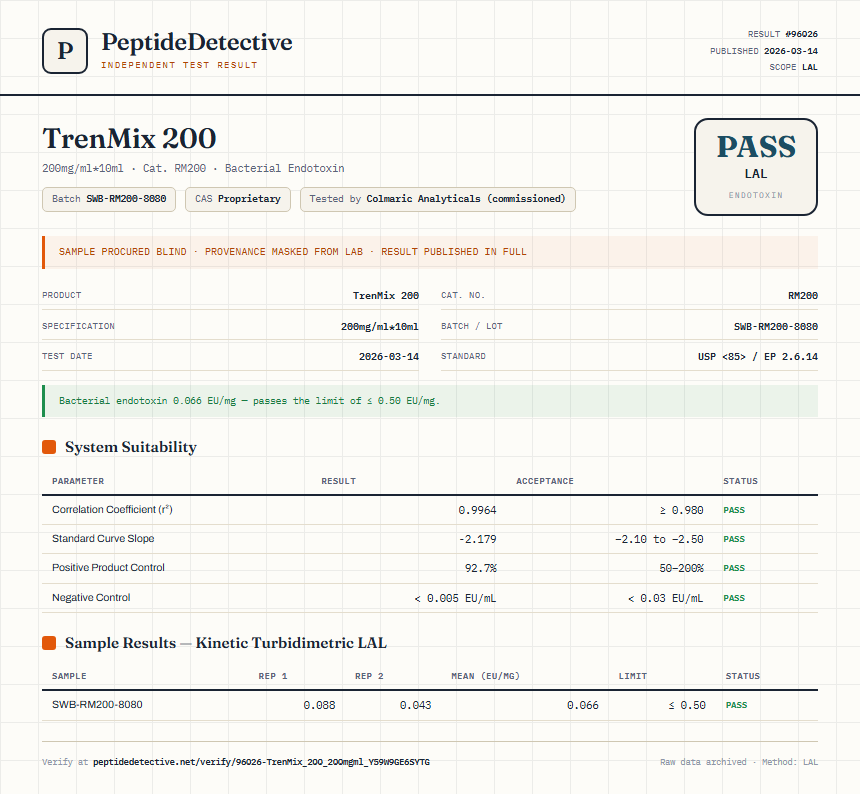Click the TEST DATE value 2026-03-14
The width and height of the screenshot is (860, 794).
389,357
